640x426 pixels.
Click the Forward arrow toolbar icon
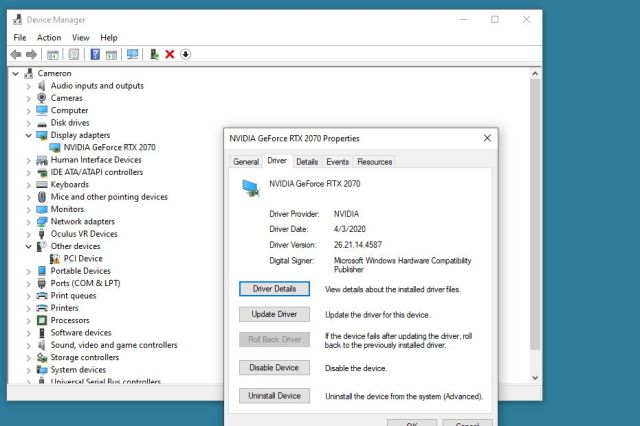pos(31,54)
